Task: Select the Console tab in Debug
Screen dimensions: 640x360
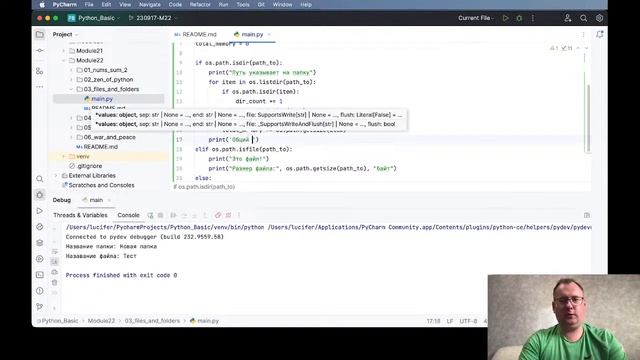Action: click(x=129, y=215)
